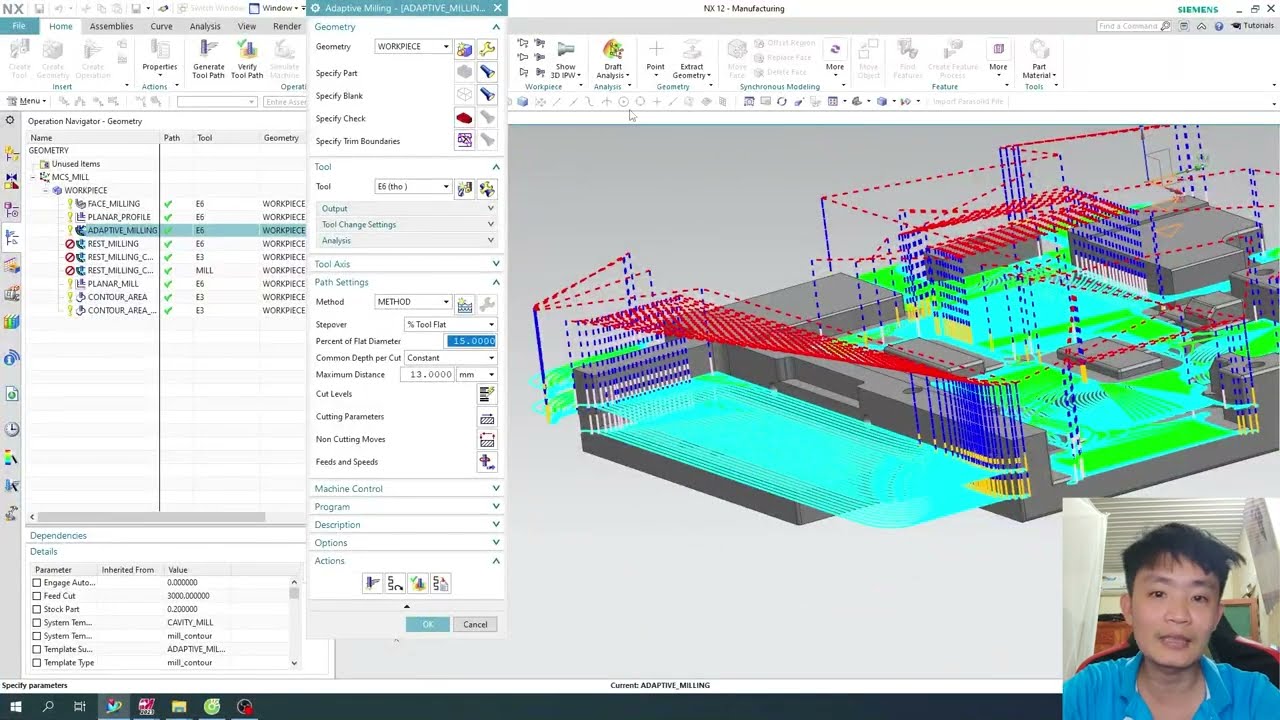Open the Cut Levels dialog icon

pyautogui.click(x=487, y=394)
